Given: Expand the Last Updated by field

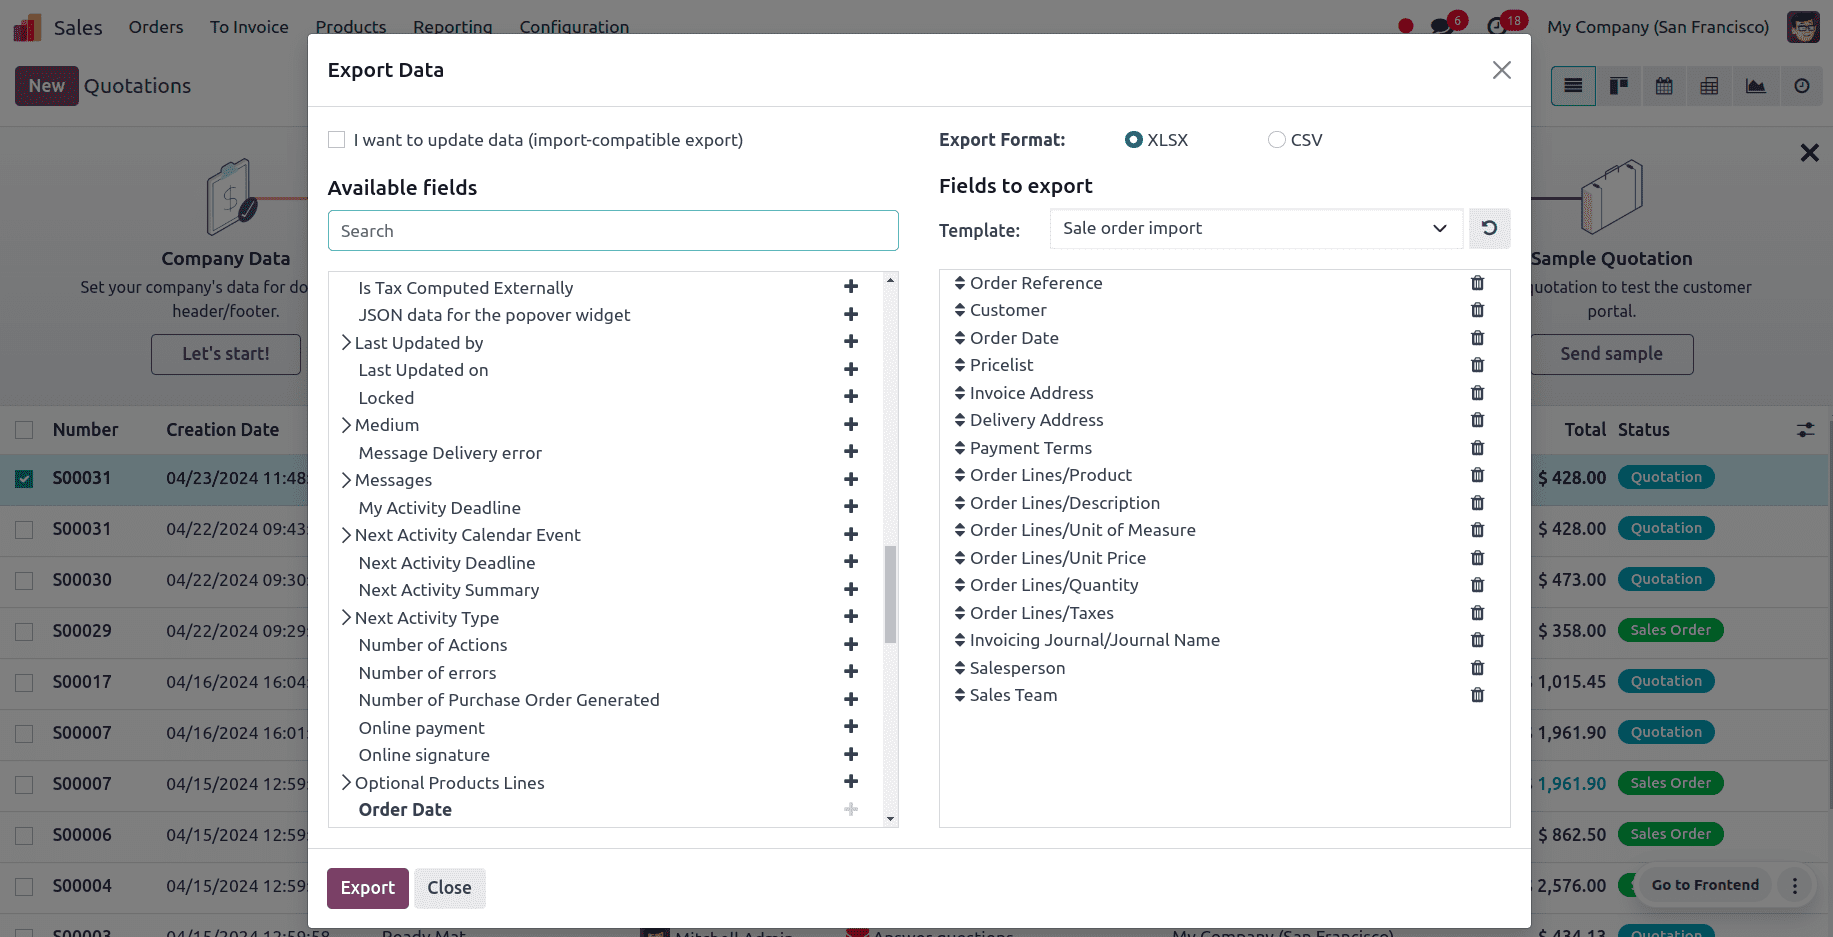Looking at the screenshot, I should tap(346, 342).
